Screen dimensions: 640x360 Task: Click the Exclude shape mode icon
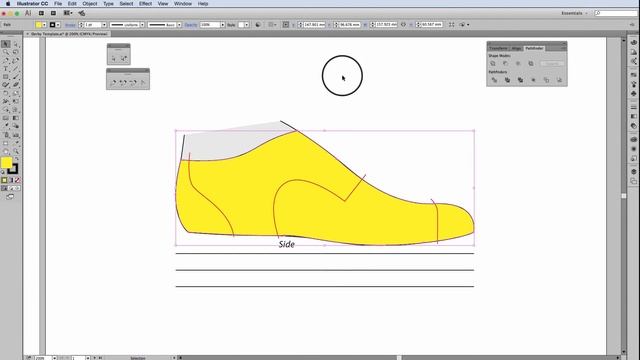coord(531,64)
